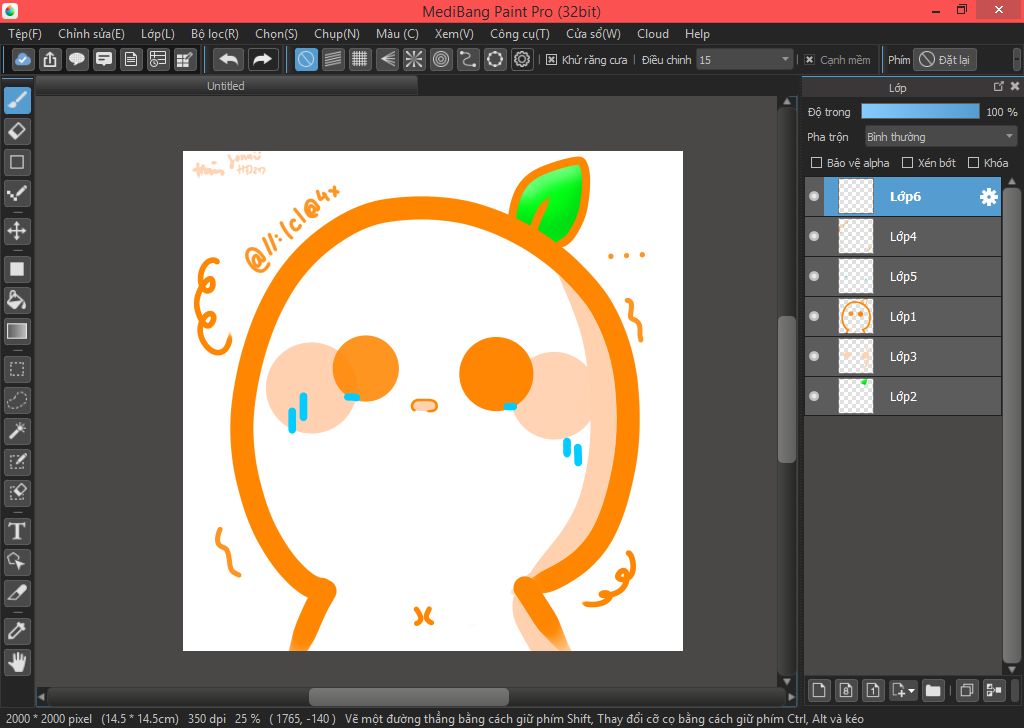Image resolution: width=1024 pixels, height=728 pixels.
Task: Toggle the Khử răng cưa checkbox
Action: 551,60
